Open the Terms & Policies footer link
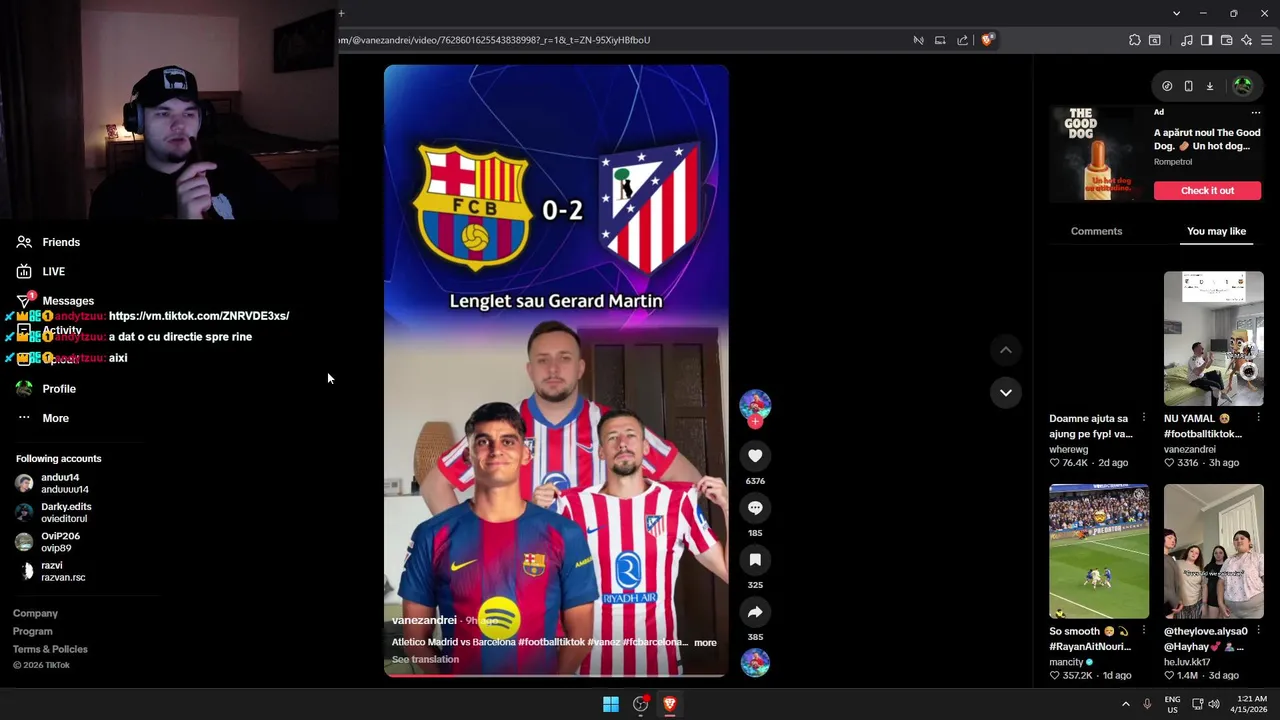The height and width of the screenshot is (720, 1280). pos(50,649)
